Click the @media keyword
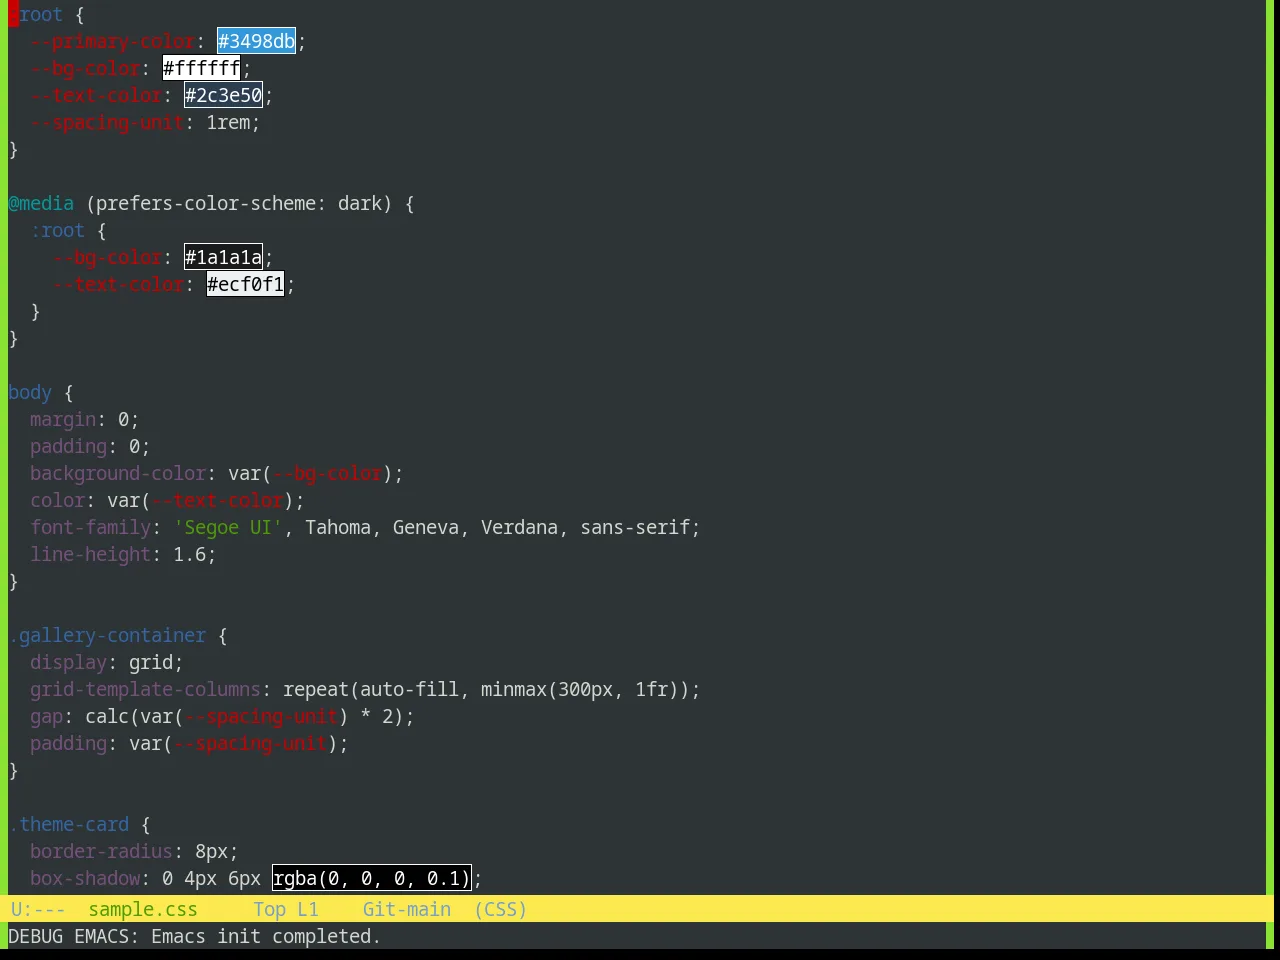 (x=41, y=203)
